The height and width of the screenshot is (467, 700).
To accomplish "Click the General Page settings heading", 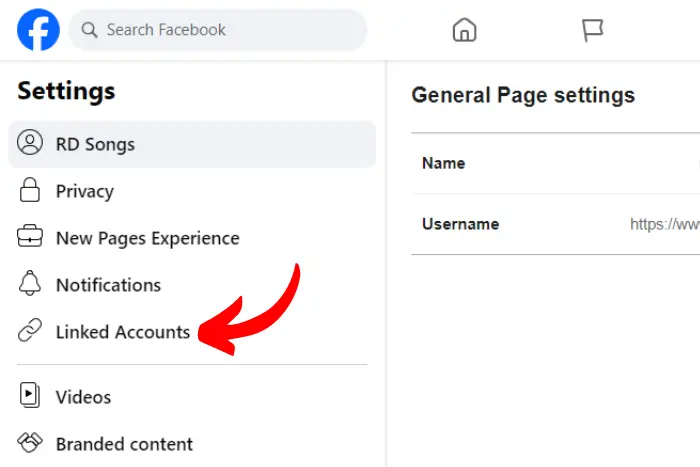I will click(523, 96).
